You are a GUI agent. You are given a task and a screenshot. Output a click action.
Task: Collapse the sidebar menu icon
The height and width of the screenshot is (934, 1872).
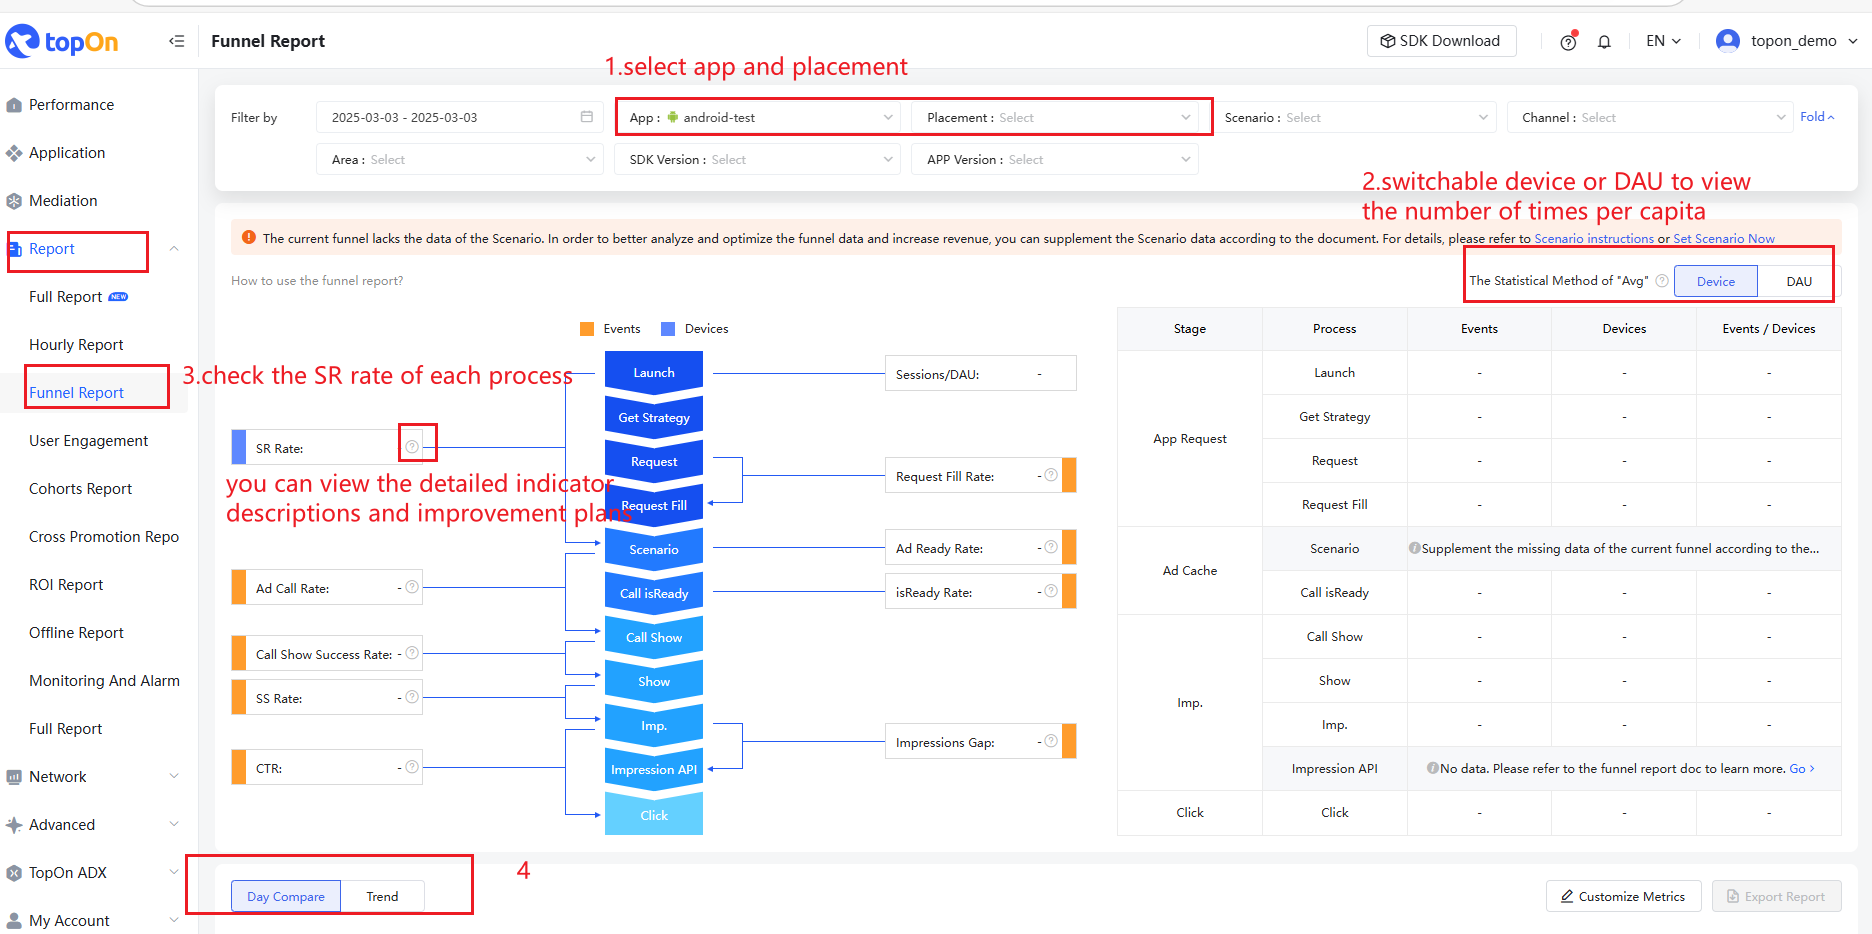177,41
